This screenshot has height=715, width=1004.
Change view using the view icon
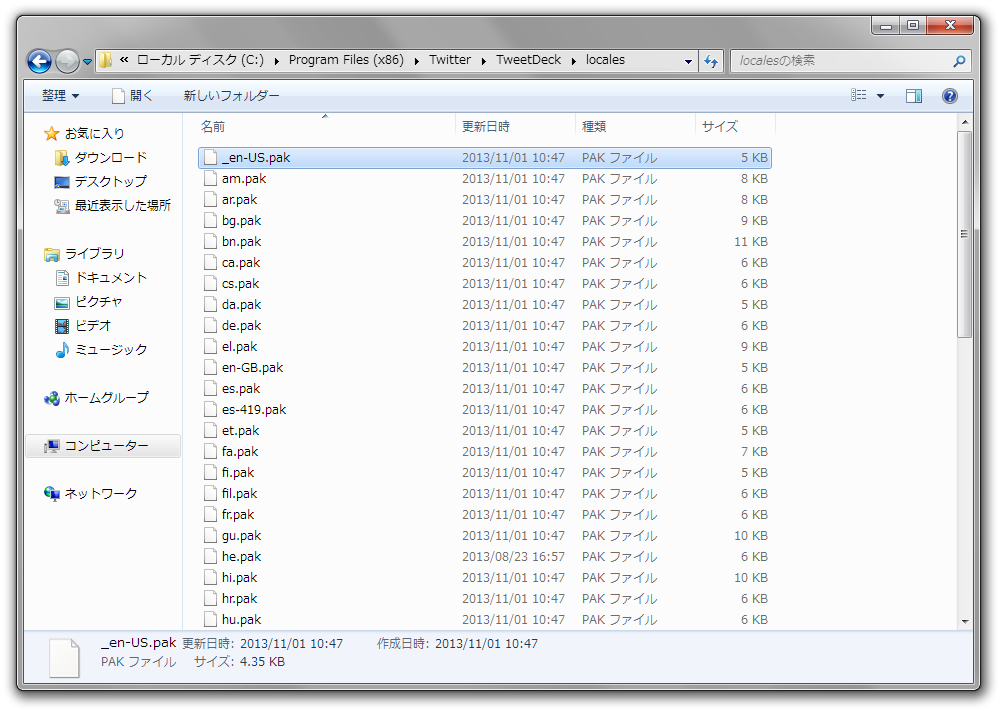tap(858, 95)
